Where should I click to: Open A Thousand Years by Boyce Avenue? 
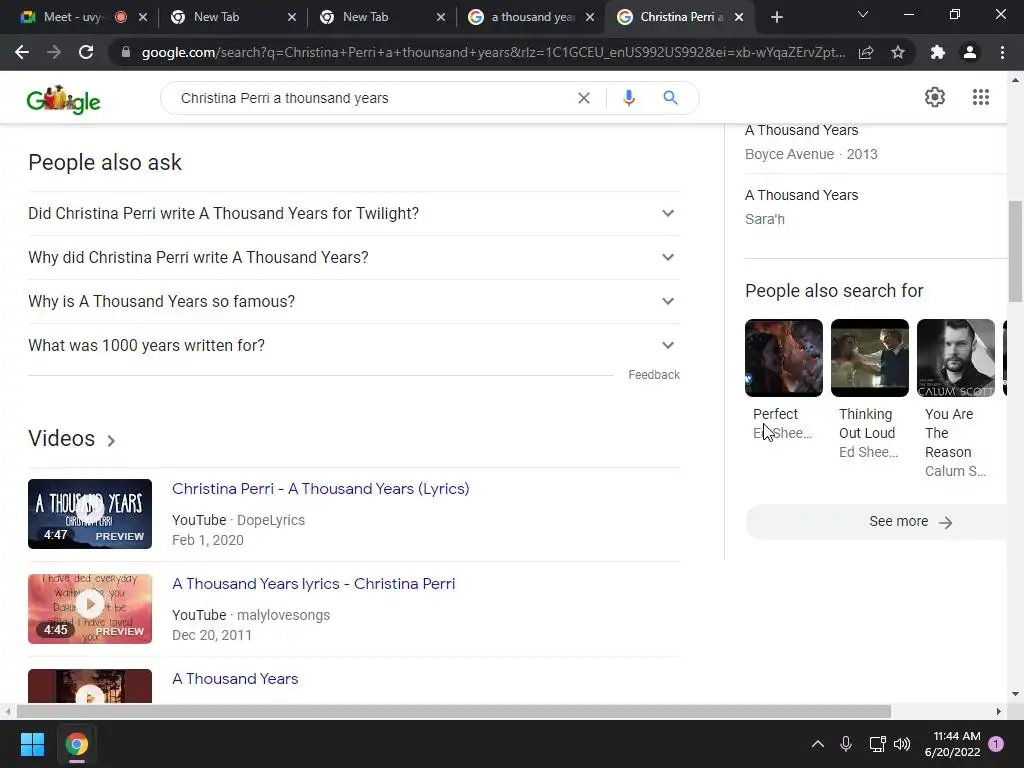[876, 142]
